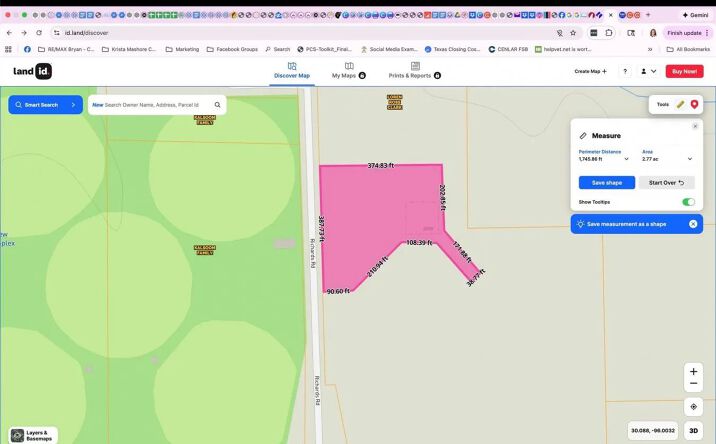Open the CENLAR FSB bookmark
The image size is (716, 444).
(x=508, y=49)
